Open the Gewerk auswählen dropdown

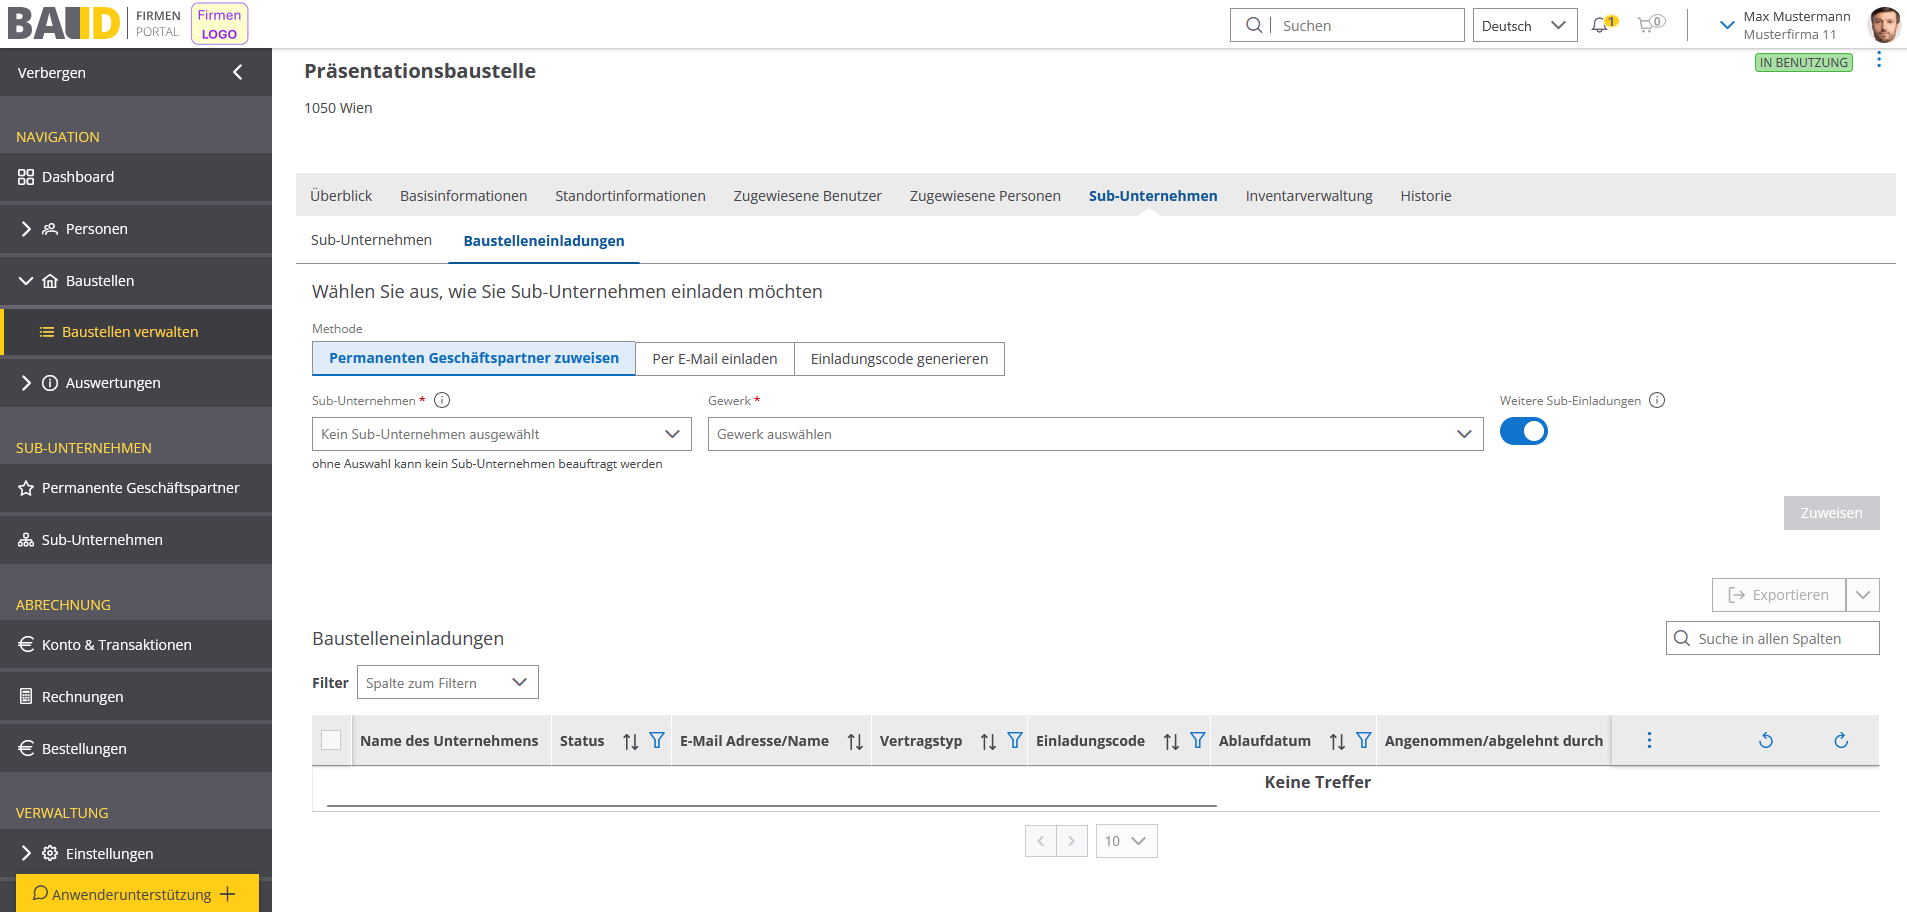coord(1095,434)
